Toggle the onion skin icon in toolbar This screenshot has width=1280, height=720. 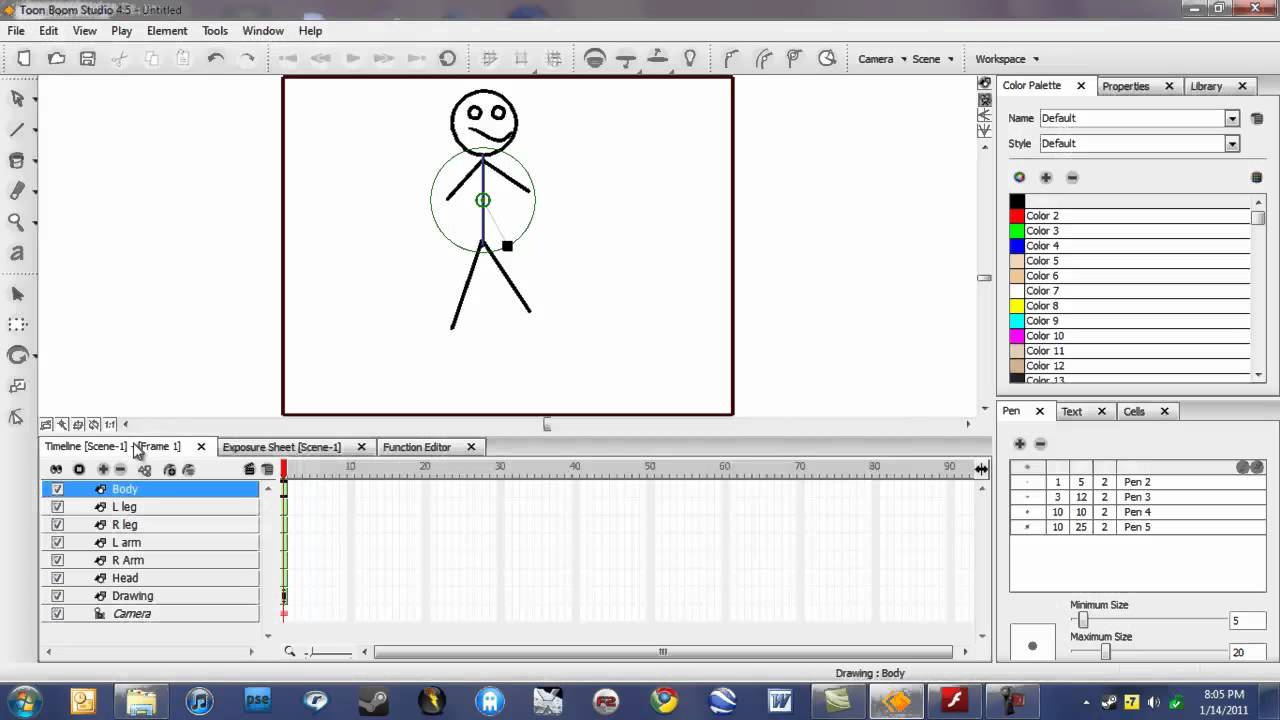coord(595,59)
